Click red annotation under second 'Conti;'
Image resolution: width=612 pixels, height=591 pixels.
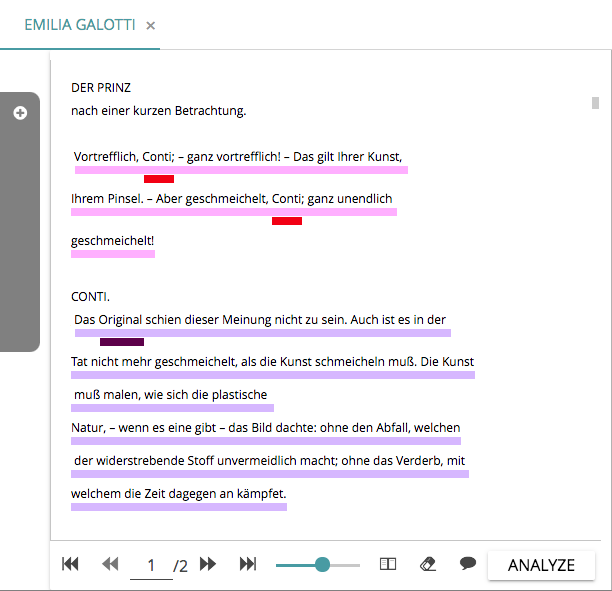coord(287,221)
